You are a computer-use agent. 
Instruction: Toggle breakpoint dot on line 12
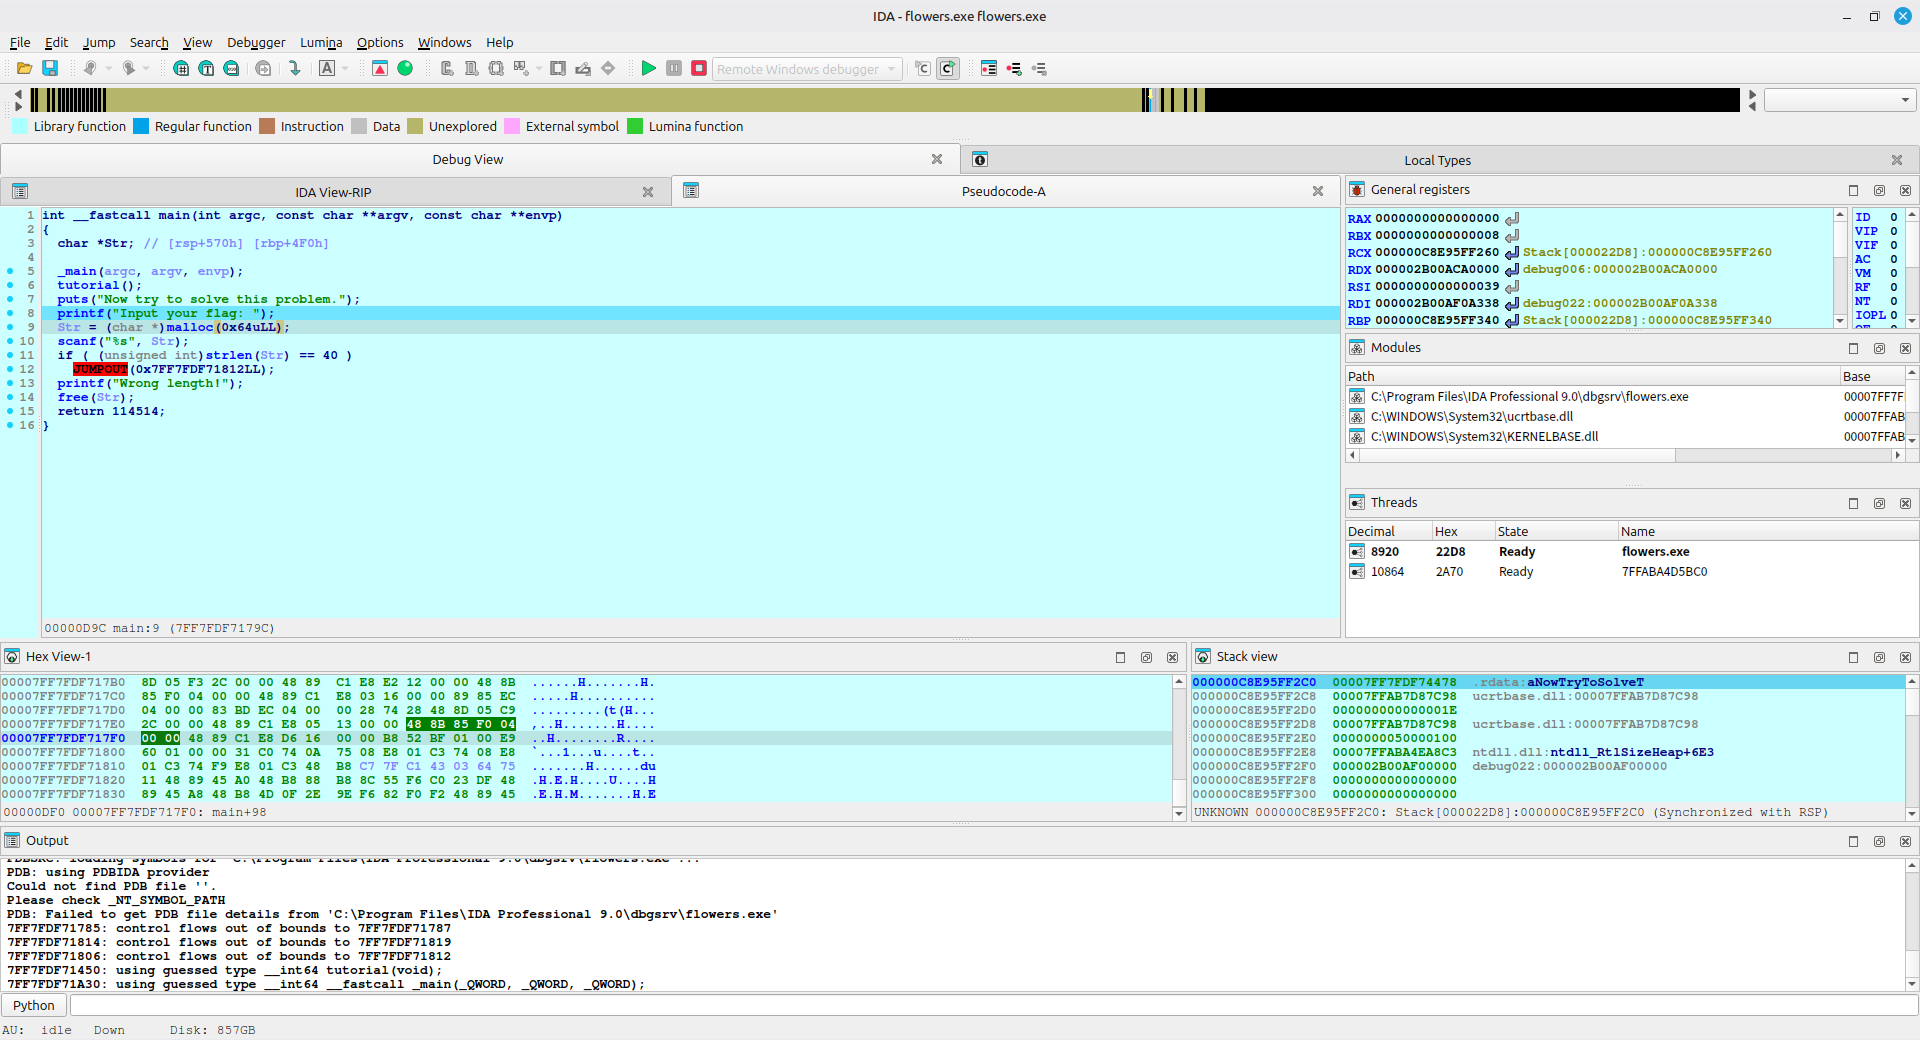coord(10,369)
